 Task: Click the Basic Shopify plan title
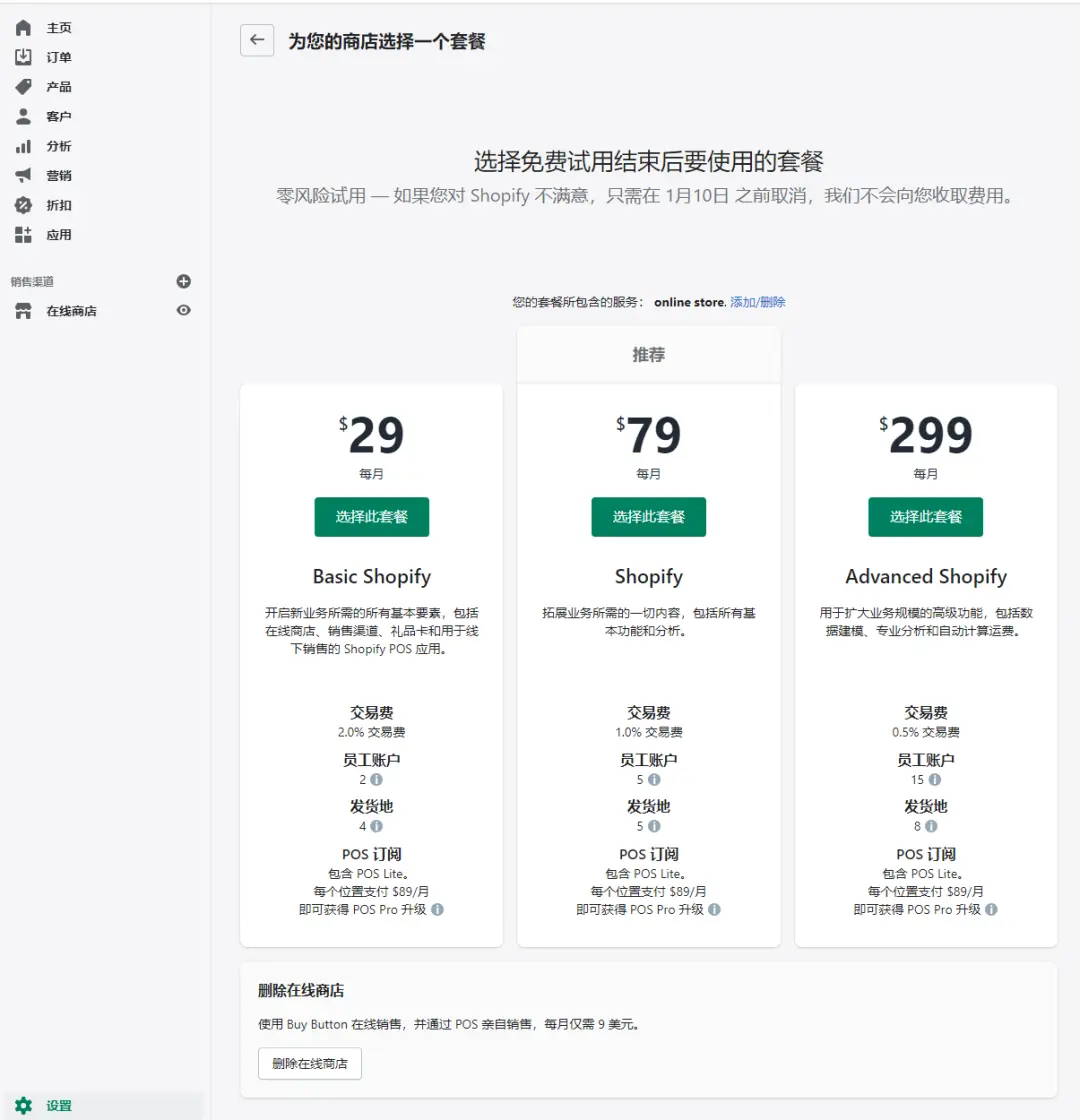click(371, 577)
